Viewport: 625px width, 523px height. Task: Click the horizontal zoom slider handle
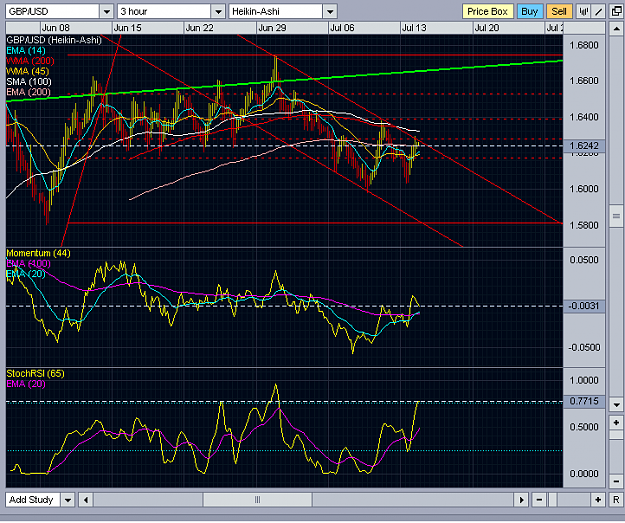(x=553, y=500)
